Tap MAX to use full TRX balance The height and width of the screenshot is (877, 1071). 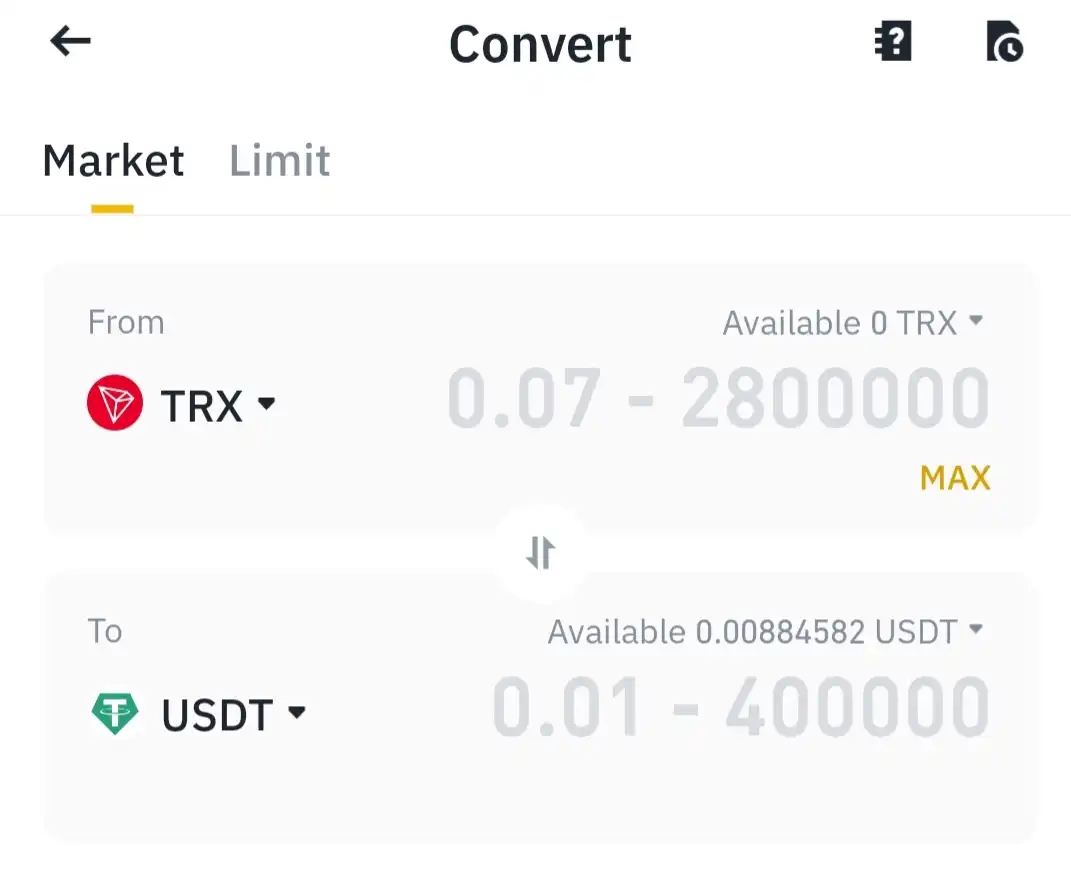954,478
